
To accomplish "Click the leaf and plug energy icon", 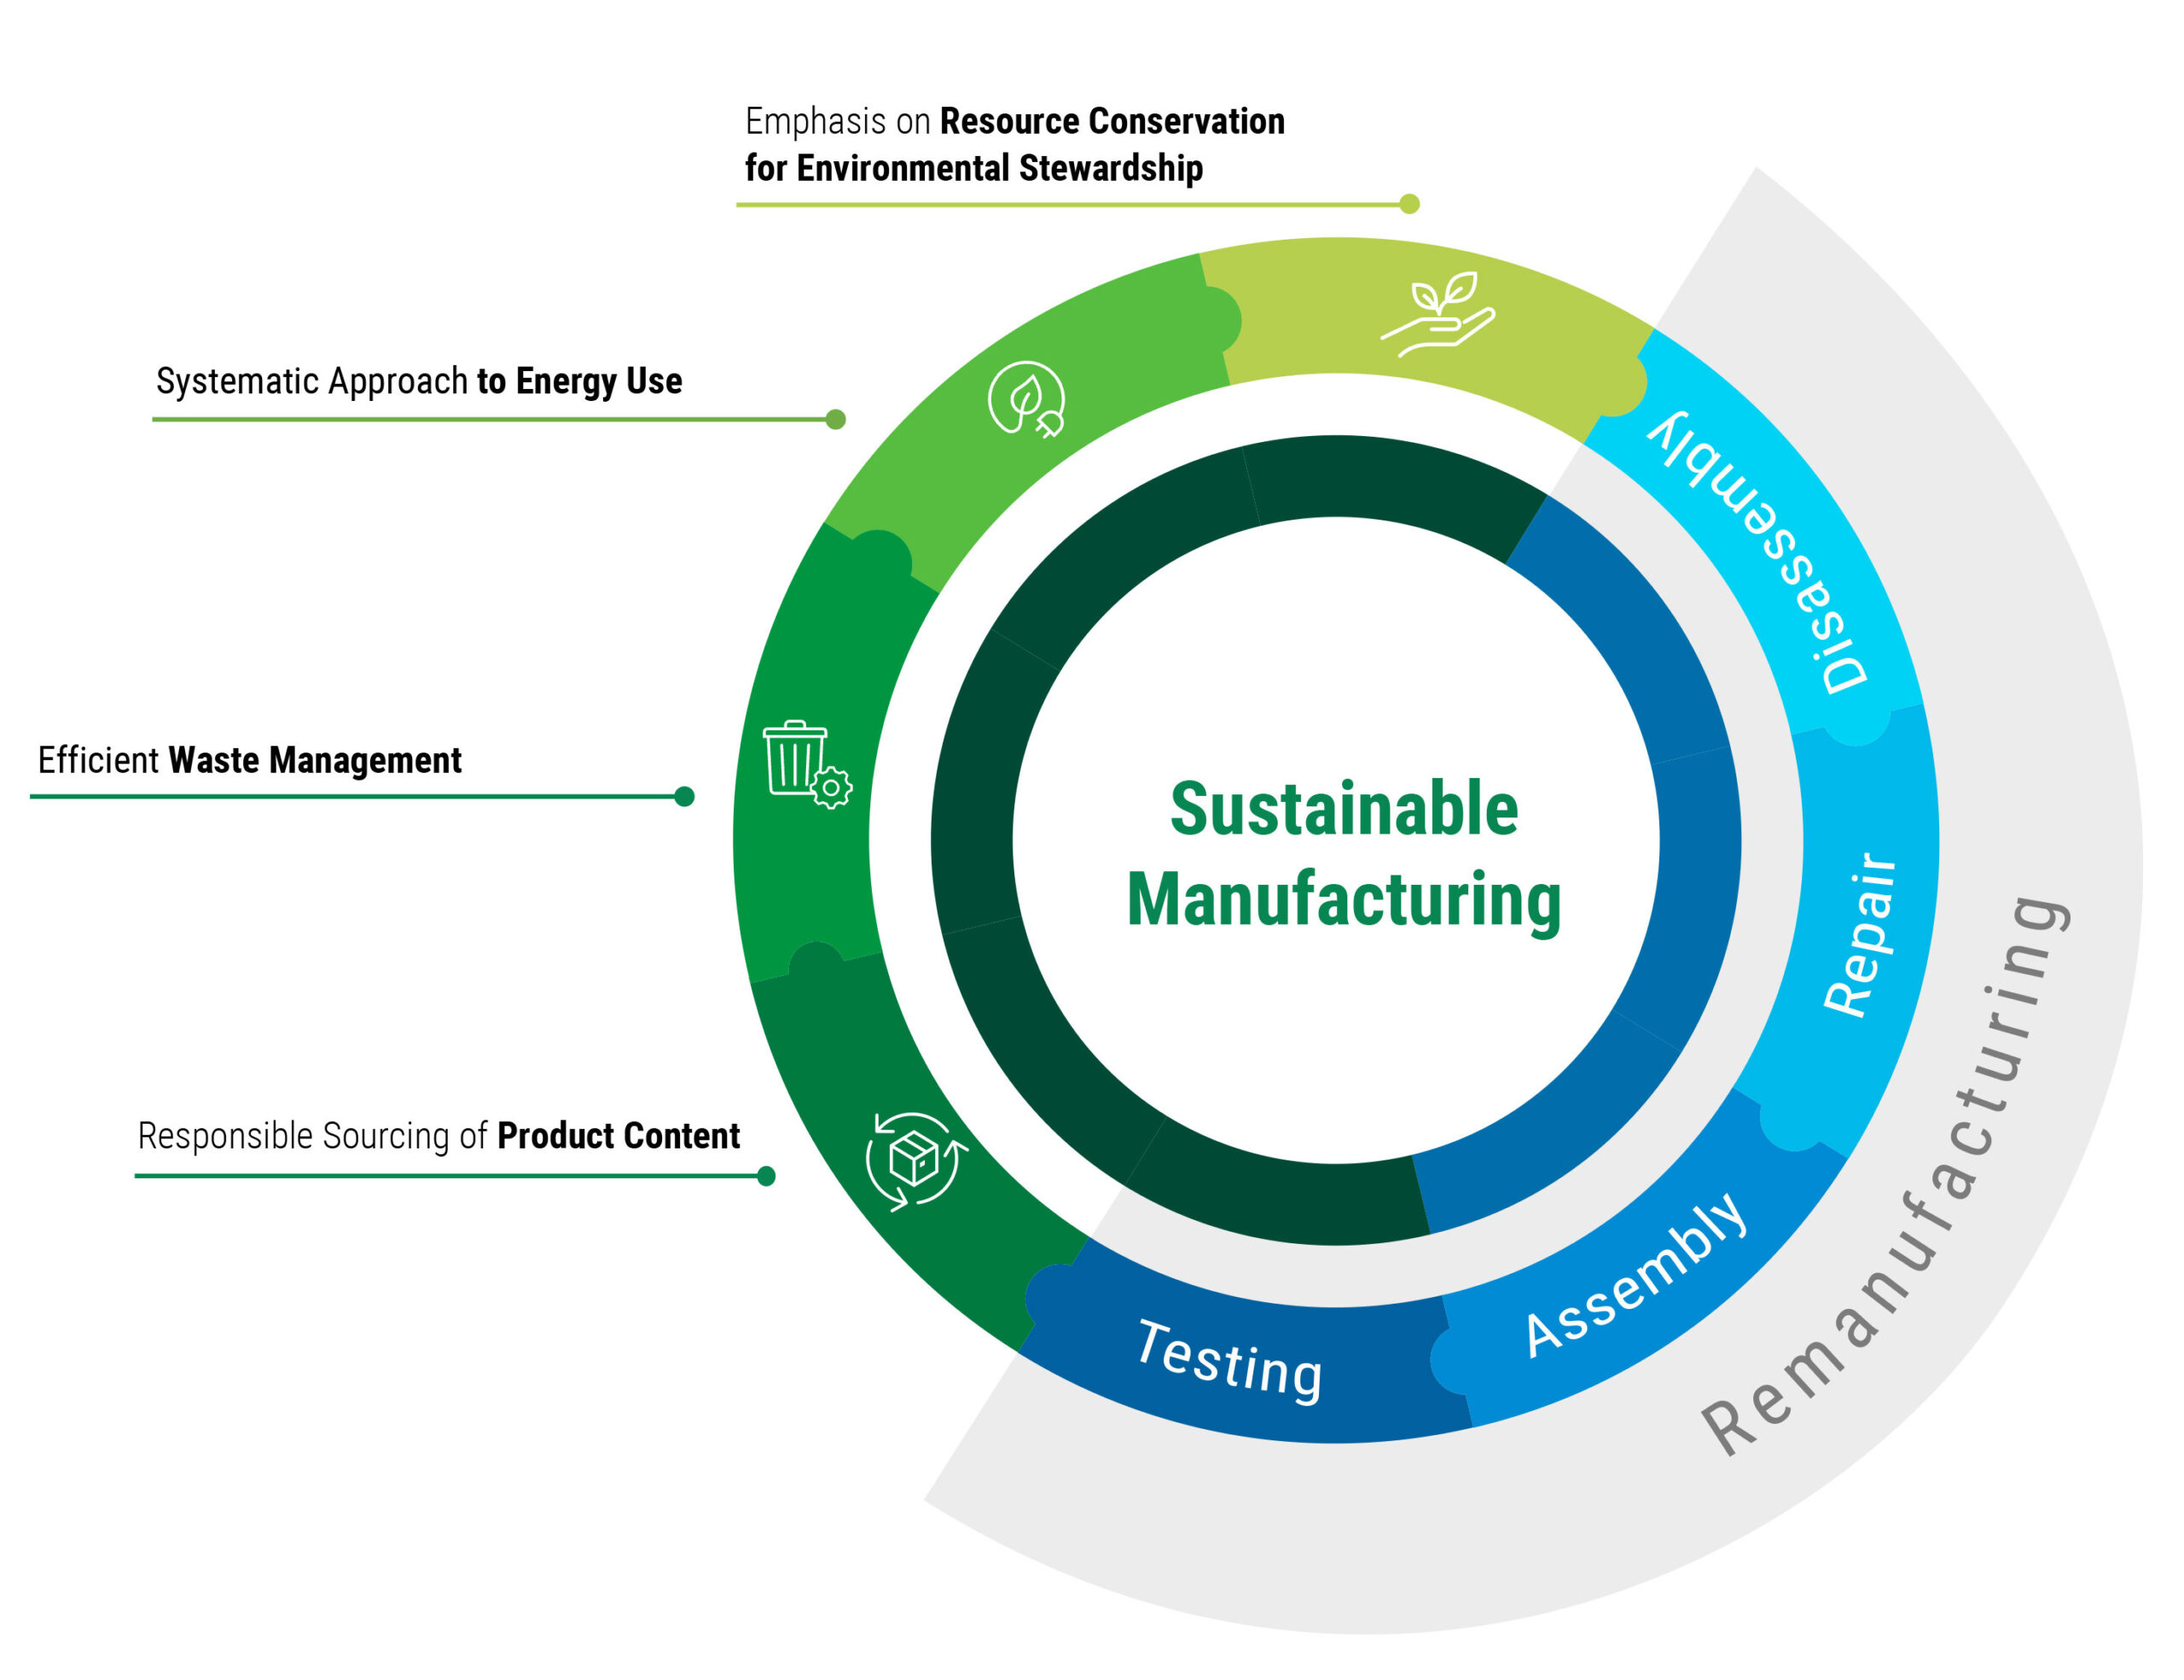I will tap(1027, 398).
